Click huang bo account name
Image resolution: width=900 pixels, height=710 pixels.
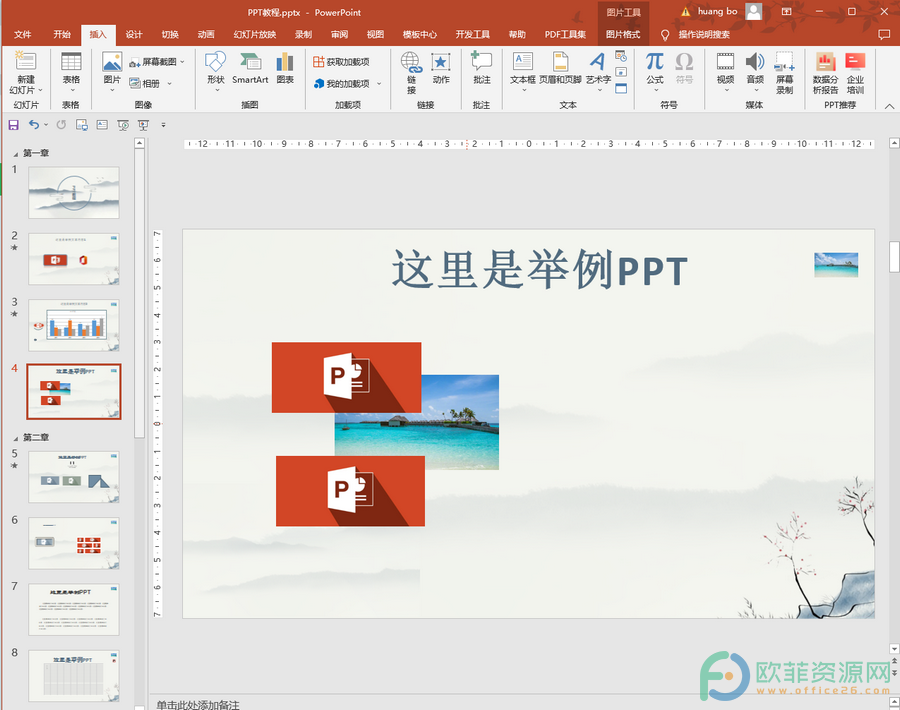[x=717, y=11]
